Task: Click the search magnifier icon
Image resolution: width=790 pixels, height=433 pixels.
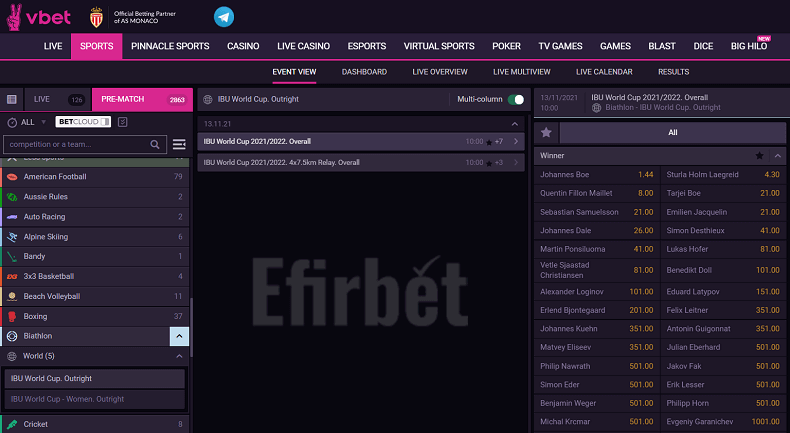Action: (155, 145)
